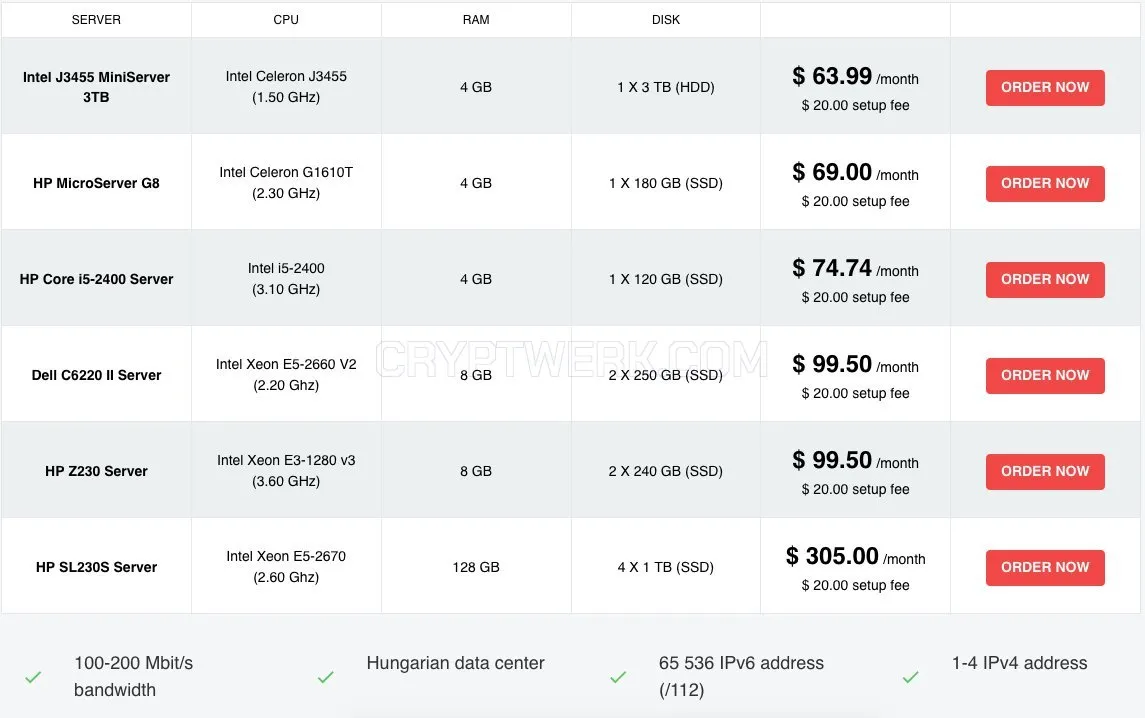Order the HP SL230S Server
The image size is (1145, 718).
coord(1045,568)
